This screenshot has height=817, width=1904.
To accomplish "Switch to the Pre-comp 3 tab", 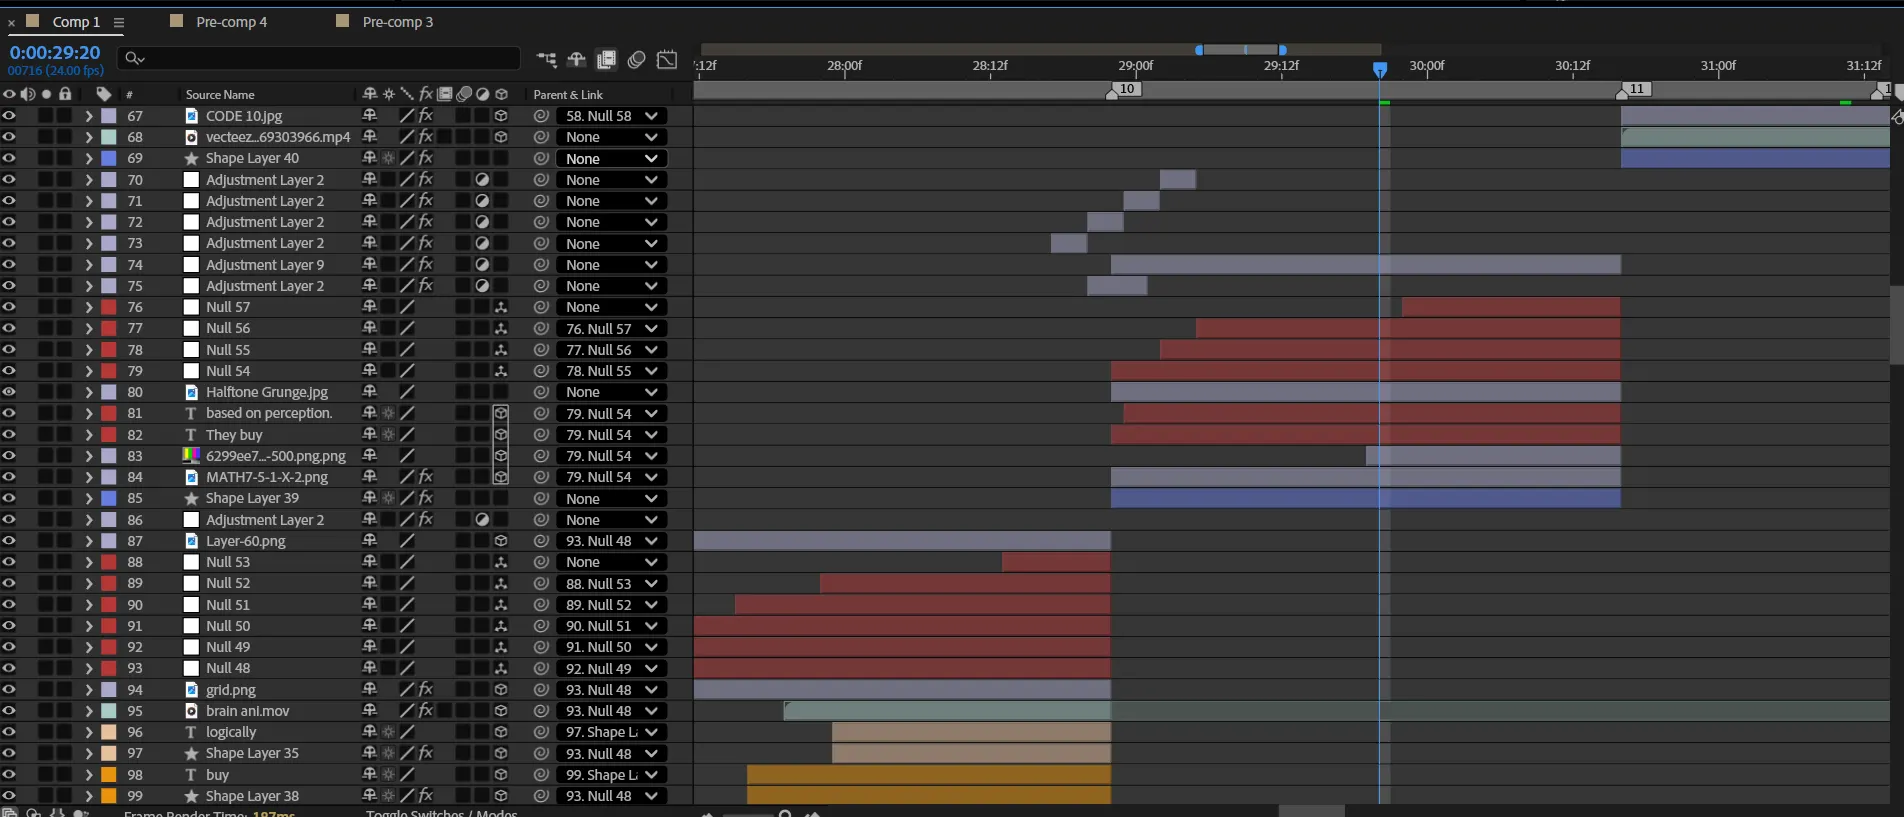I will coord(397,22).
